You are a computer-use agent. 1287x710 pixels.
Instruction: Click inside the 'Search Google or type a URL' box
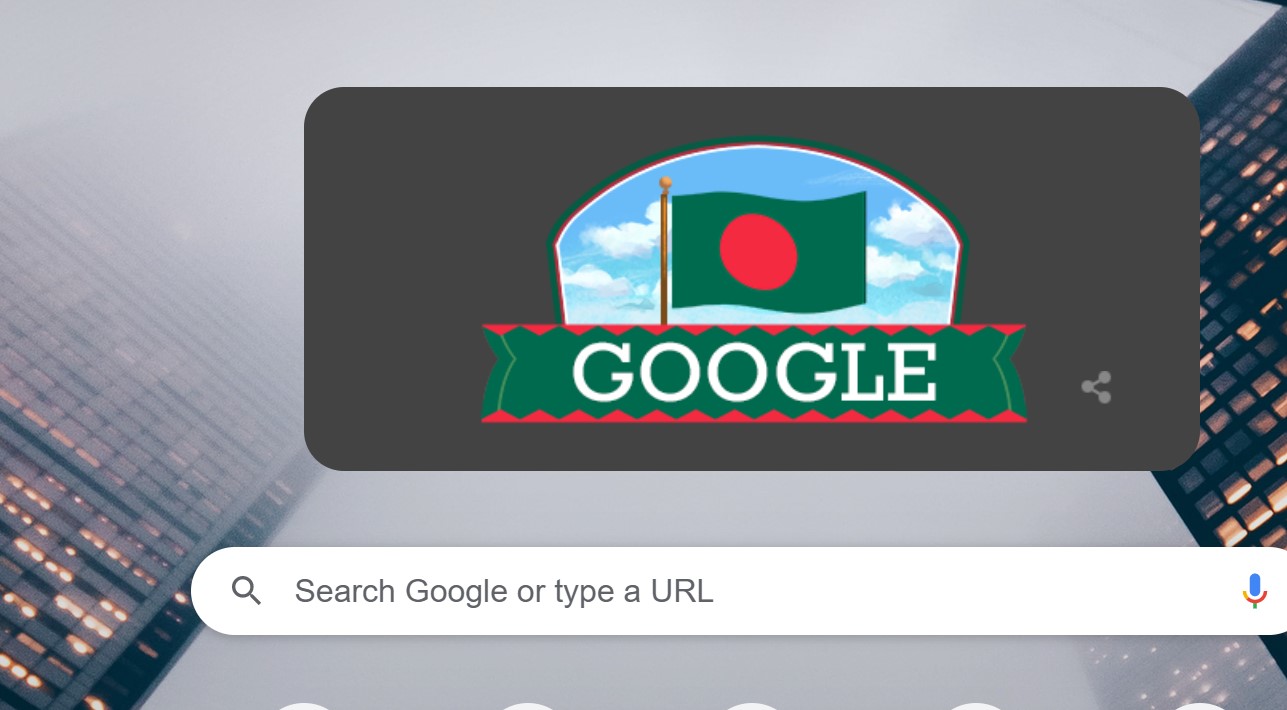tap(740, 591)
